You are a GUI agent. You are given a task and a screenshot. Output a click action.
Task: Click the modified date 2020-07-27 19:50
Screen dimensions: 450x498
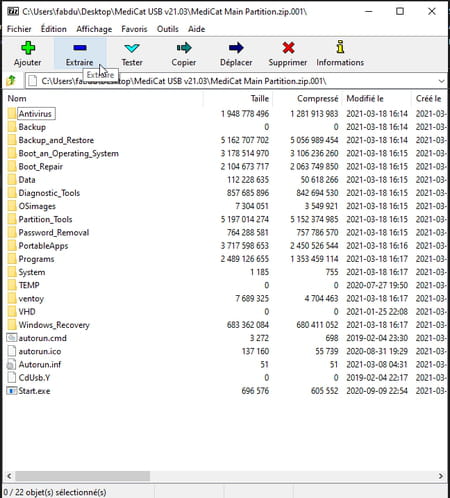click(x=377, y=285)
